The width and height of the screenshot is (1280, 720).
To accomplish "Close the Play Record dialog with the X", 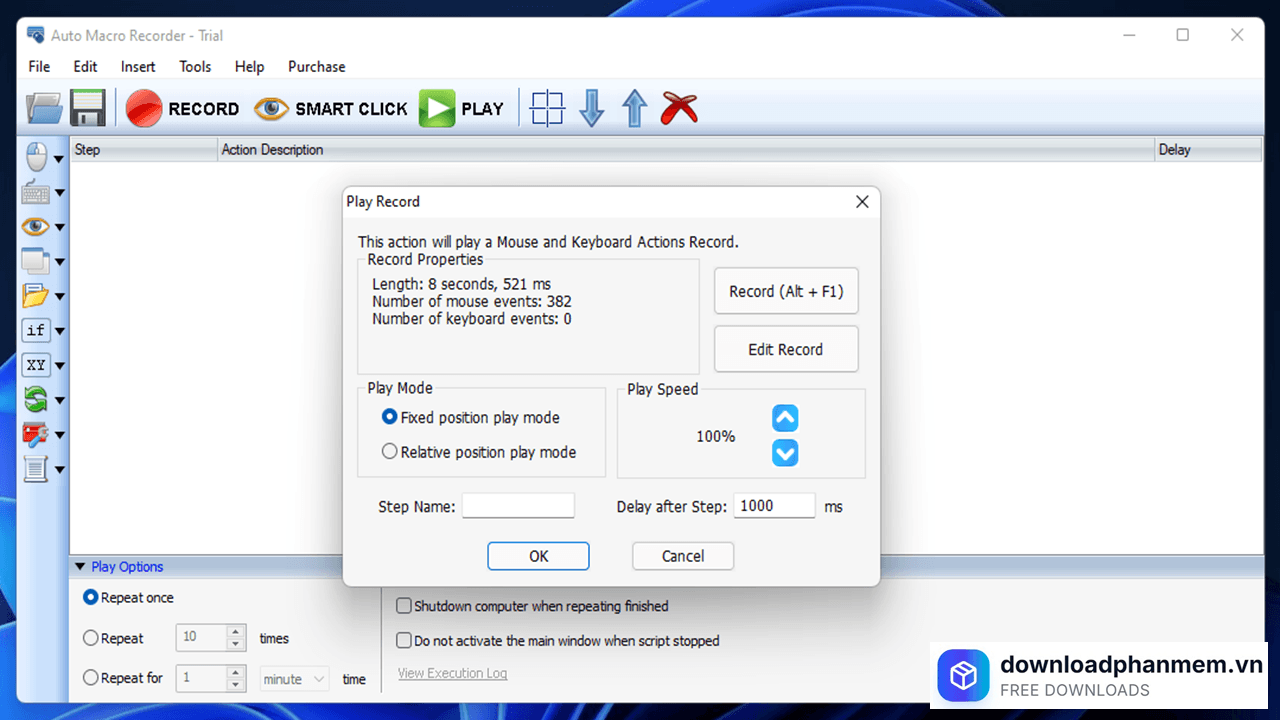I will pos(862,201).
